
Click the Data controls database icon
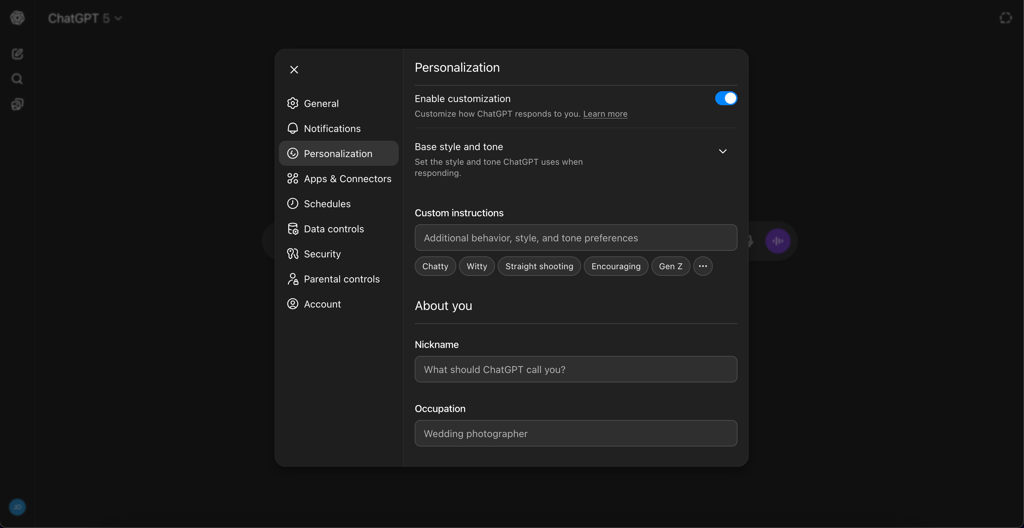point(293,229)
